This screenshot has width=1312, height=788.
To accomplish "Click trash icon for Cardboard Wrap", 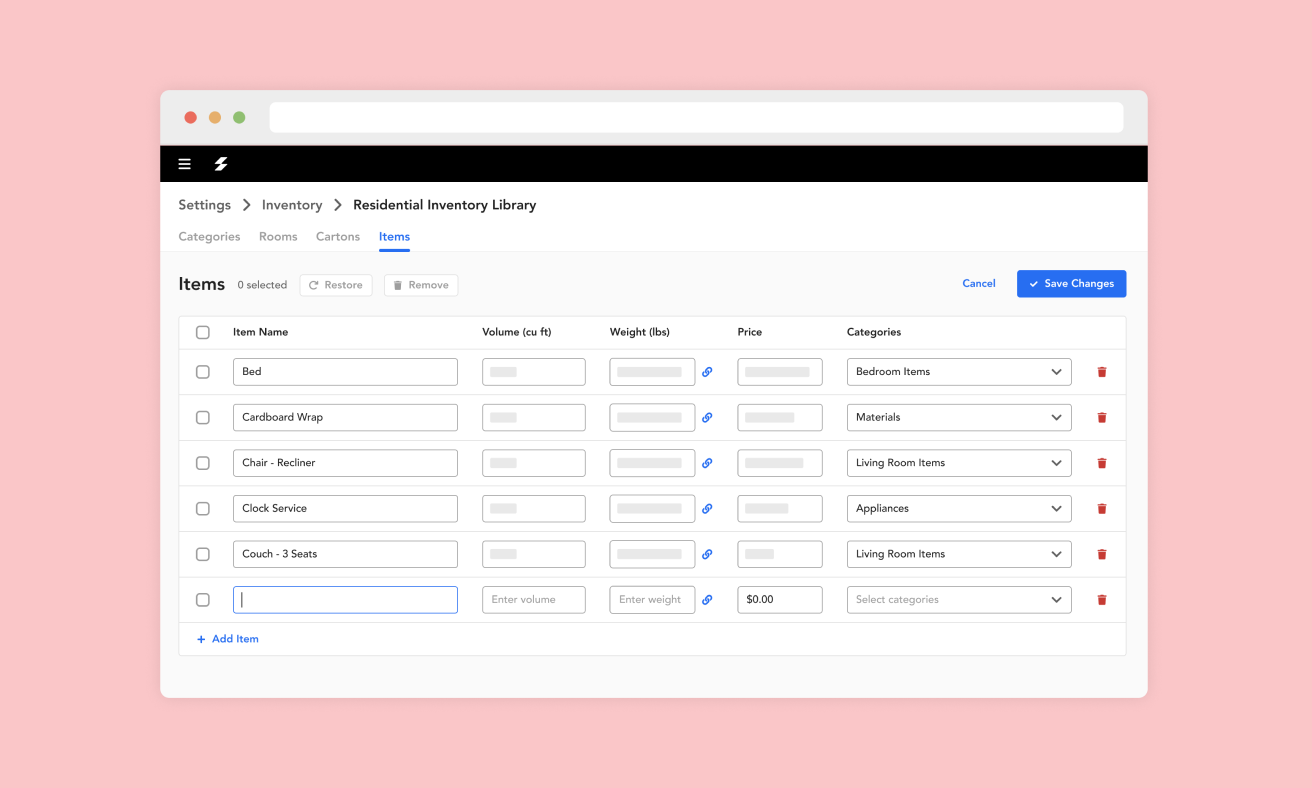I will click(x=1102, y=418).
